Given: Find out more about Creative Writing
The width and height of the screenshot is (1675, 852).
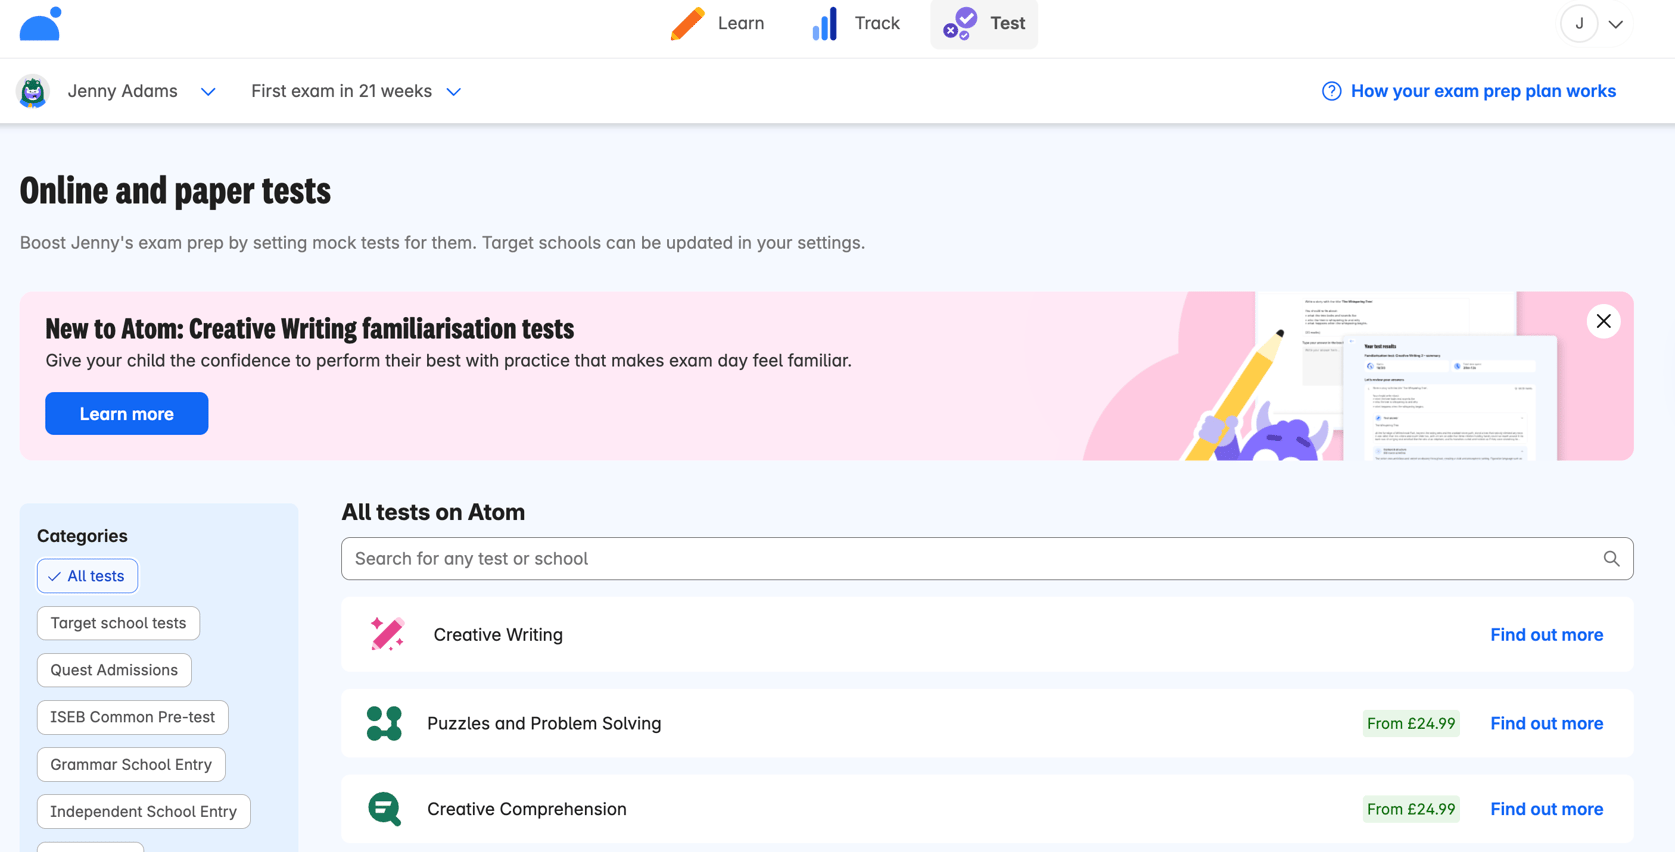Looking at the screenshot, I should coord(1547,635).
